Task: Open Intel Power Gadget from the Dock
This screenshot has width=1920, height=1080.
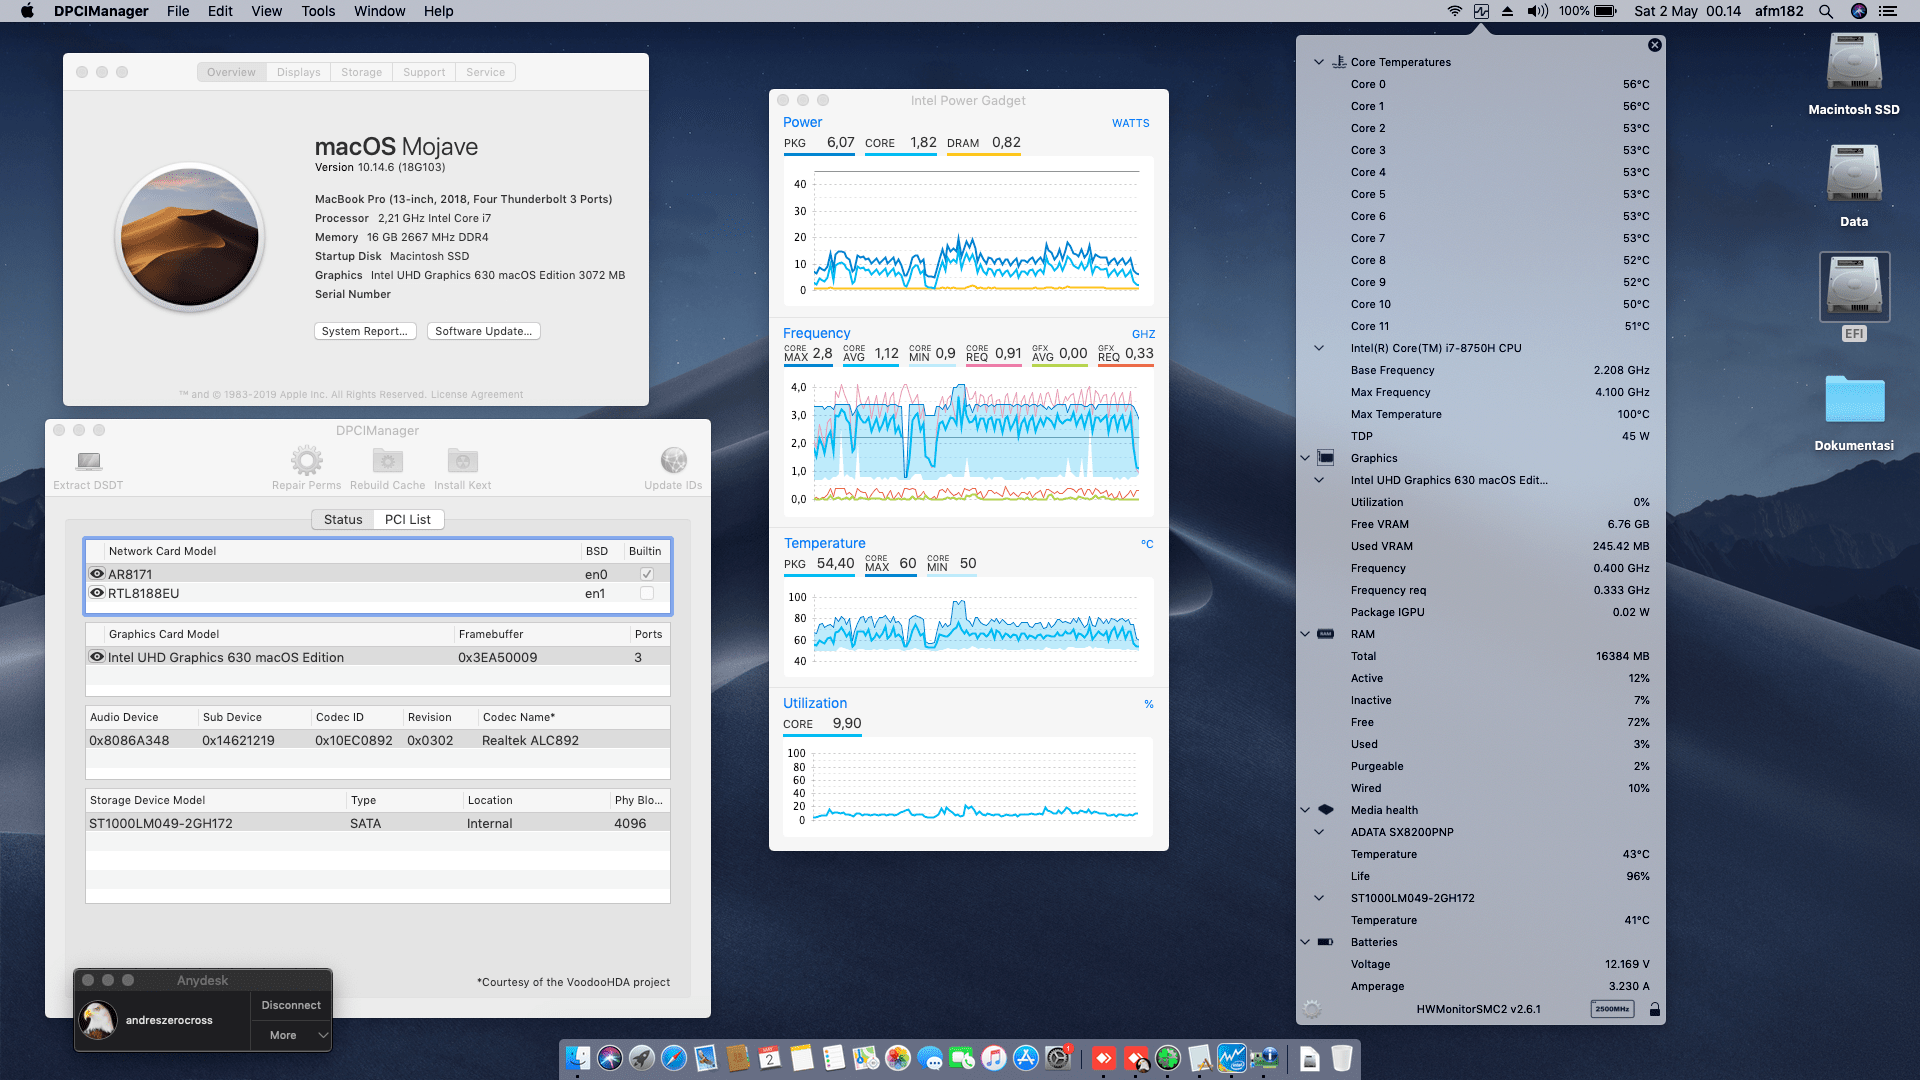Action: point(1232,1058)
